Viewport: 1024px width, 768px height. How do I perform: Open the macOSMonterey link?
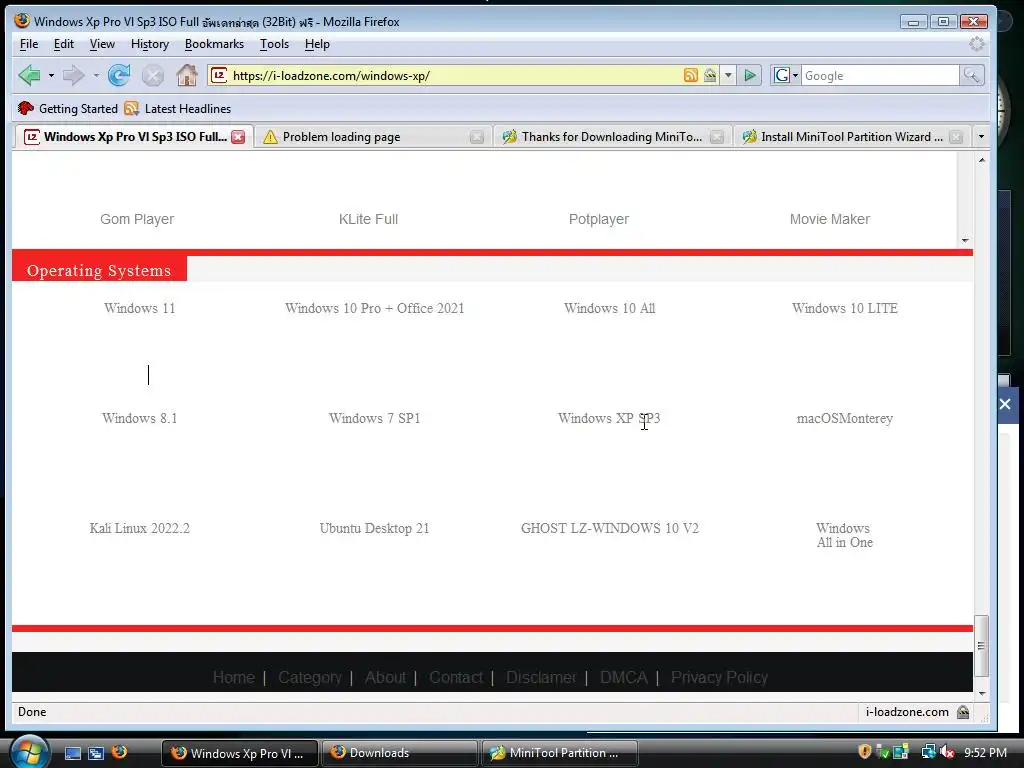[844, 418]
